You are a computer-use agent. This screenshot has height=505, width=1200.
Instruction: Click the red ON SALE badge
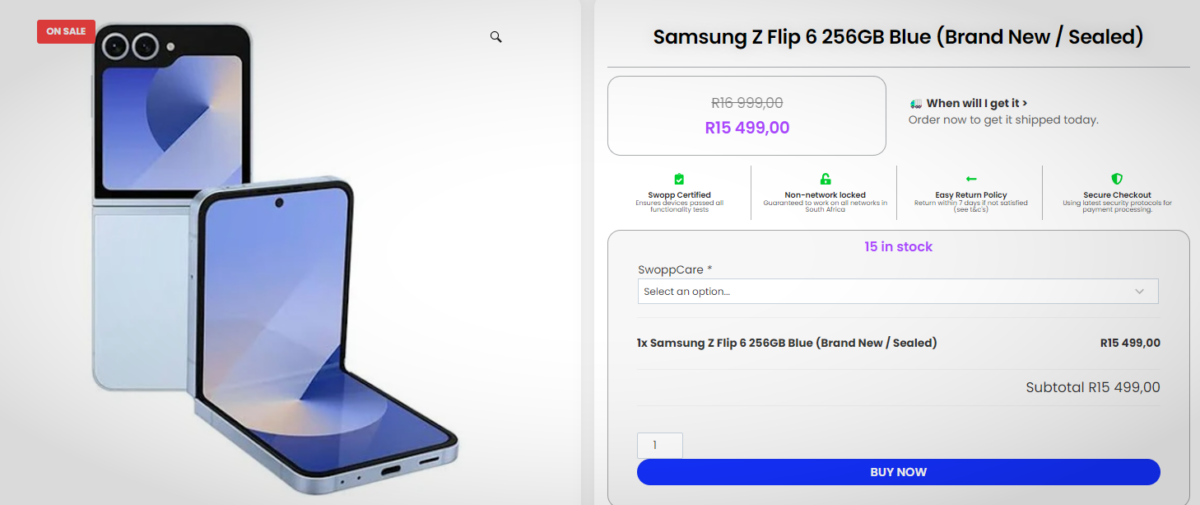coord(66,31)
